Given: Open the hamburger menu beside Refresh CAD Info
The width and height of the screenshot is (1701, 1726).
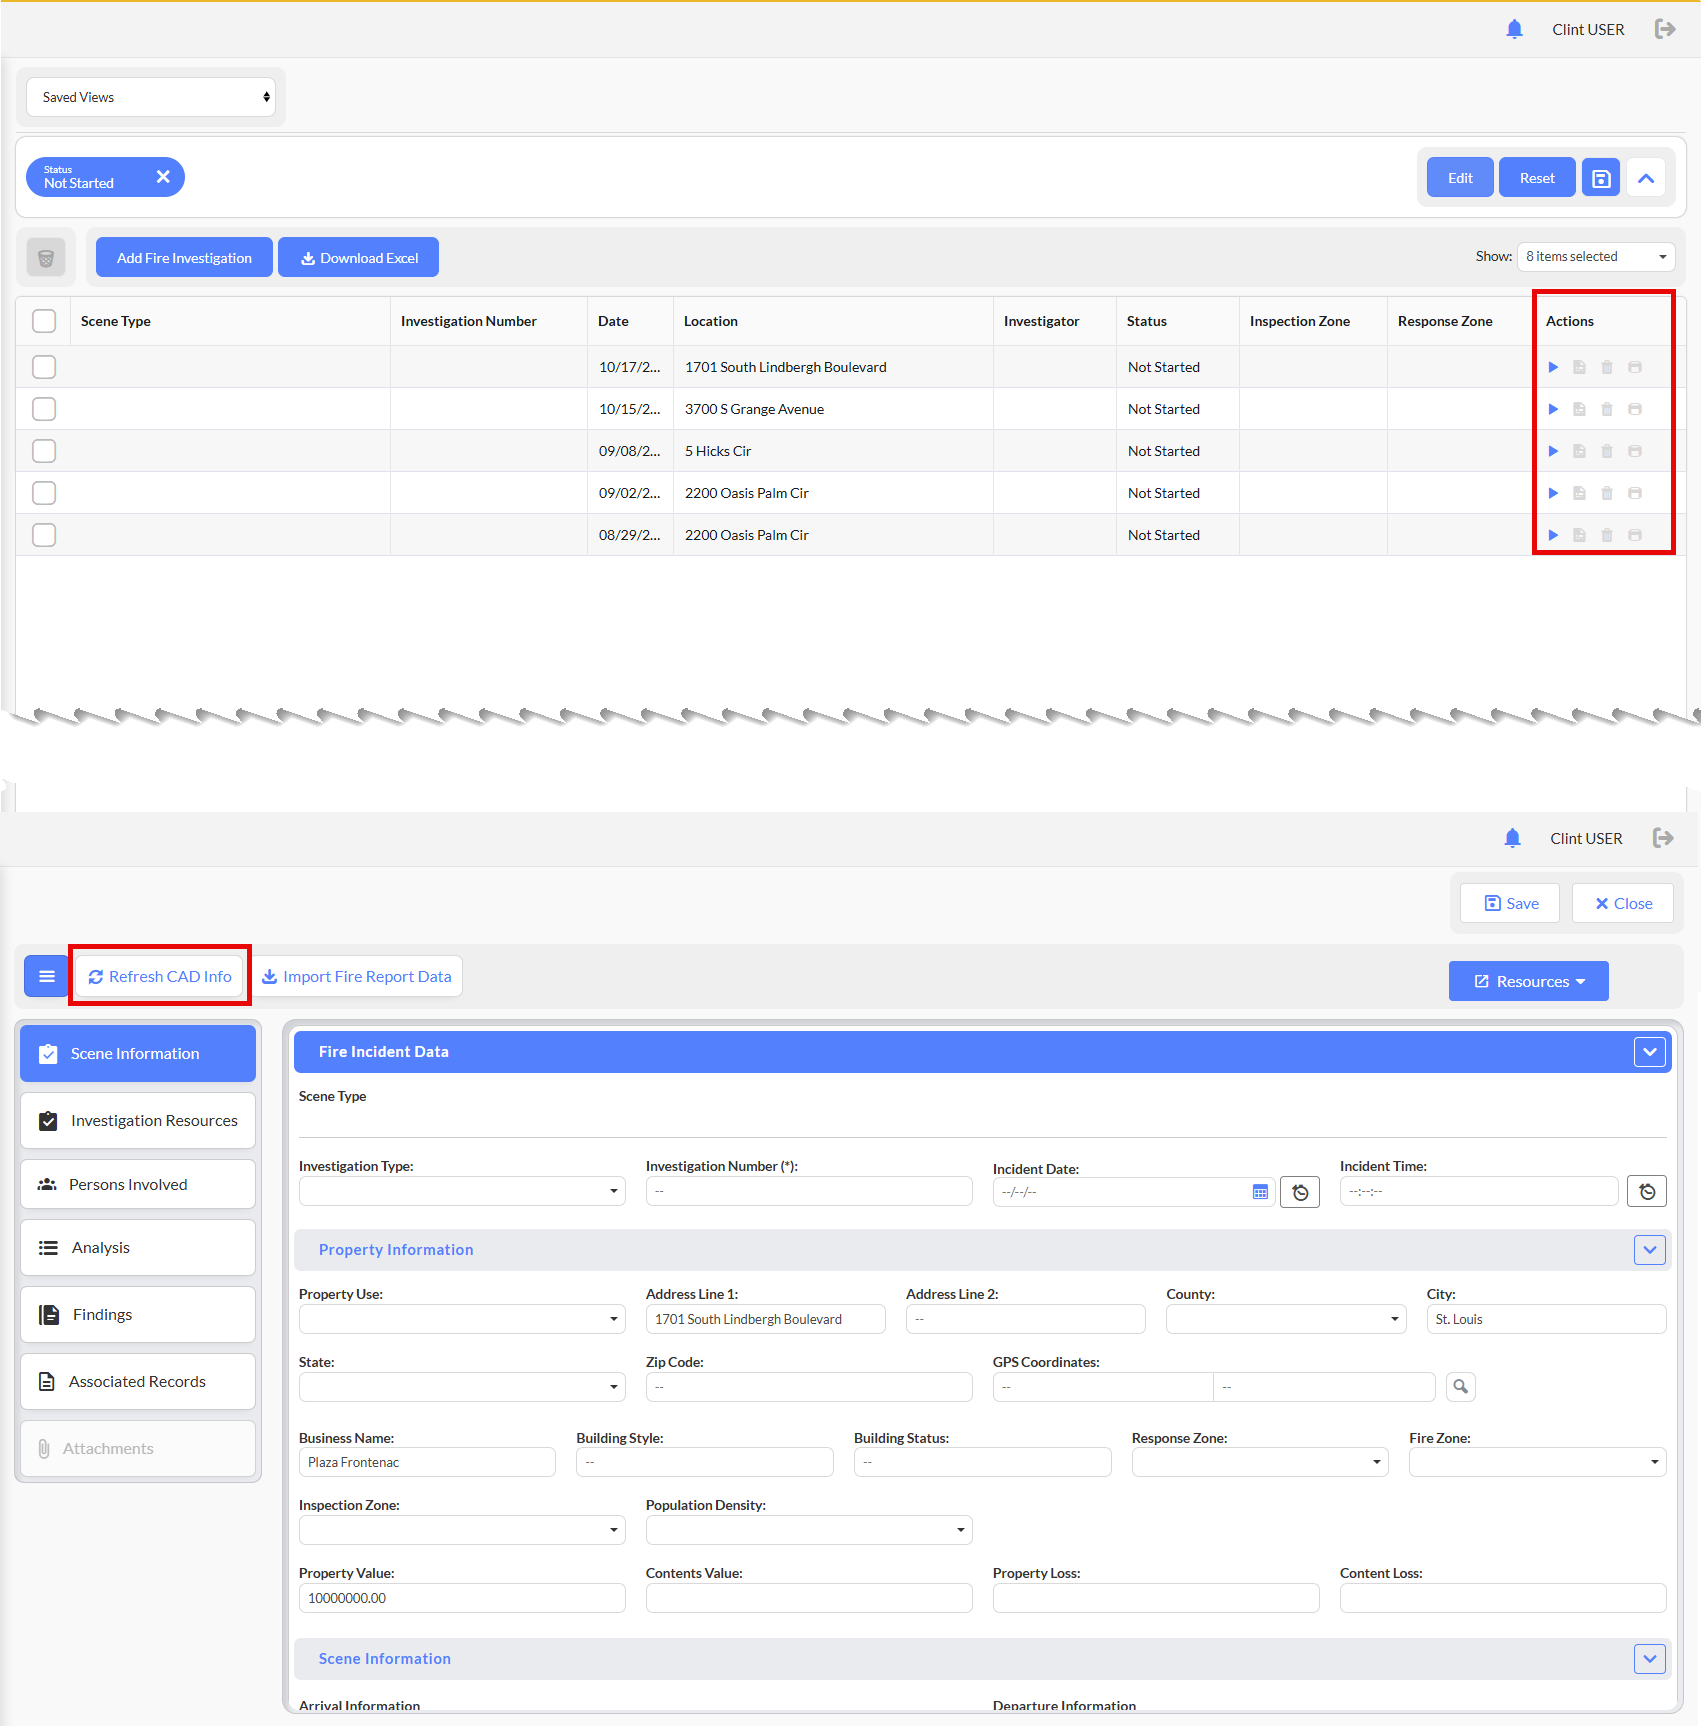Looking at the screenshot, I should coord(46,976).
